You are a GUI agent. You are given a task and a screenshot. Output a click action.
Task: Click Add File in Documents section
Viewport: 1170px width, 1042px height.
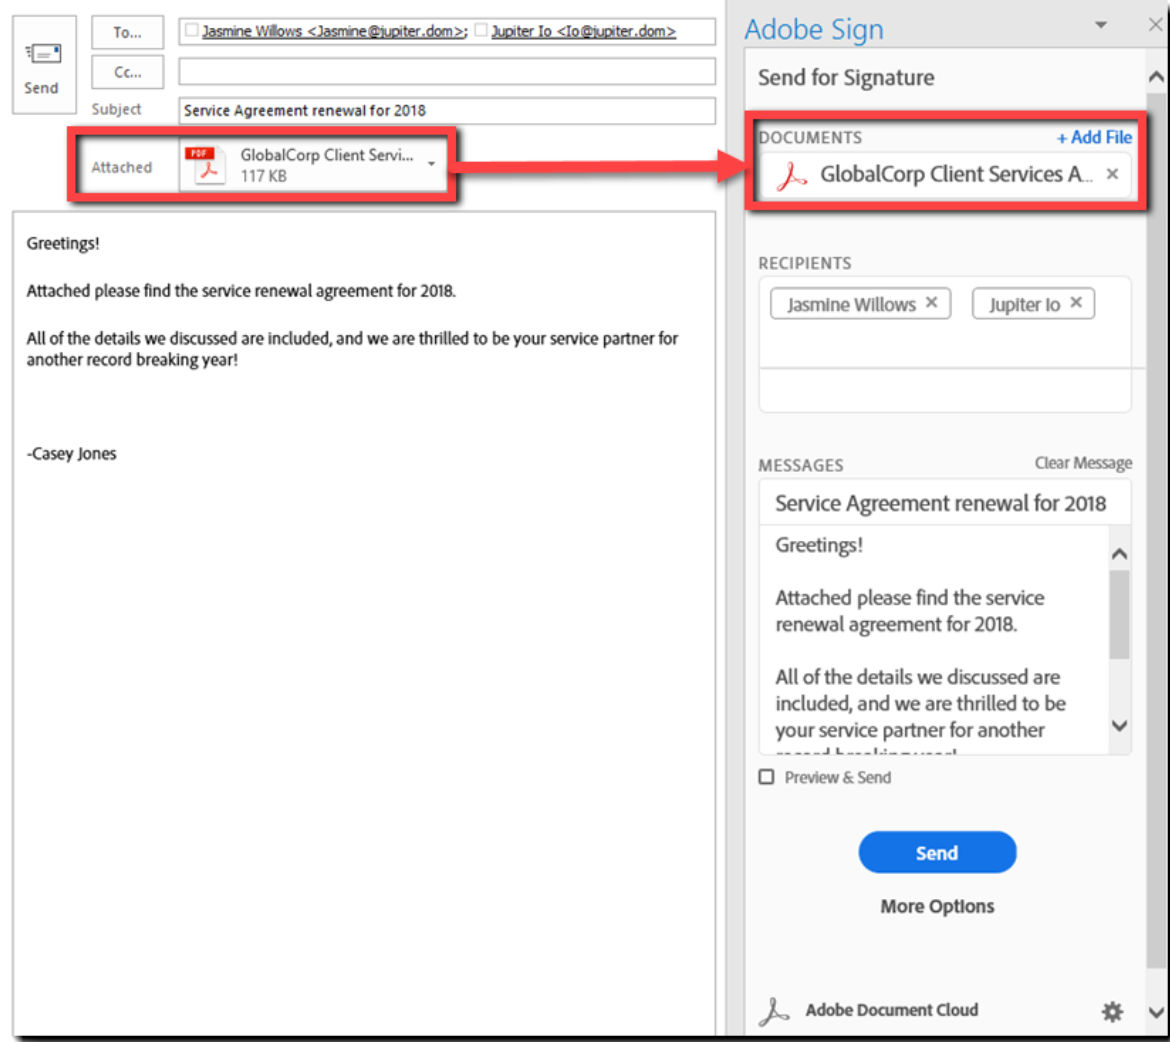[x=1094, y=137]
